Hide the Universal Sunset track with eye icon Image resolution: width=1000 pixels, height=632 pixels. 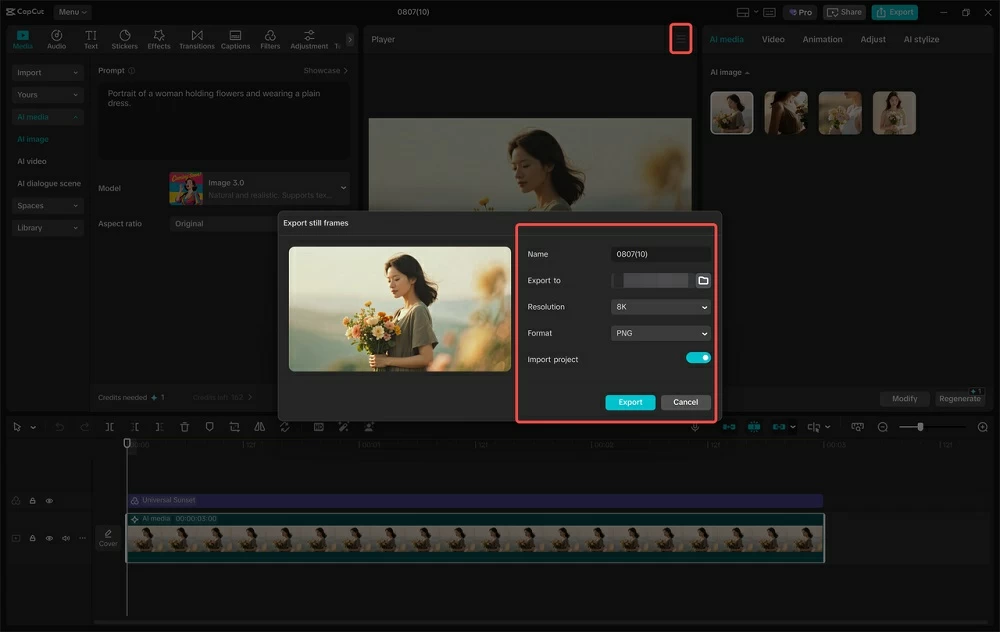pyautogui.click(x=49, y=501)
